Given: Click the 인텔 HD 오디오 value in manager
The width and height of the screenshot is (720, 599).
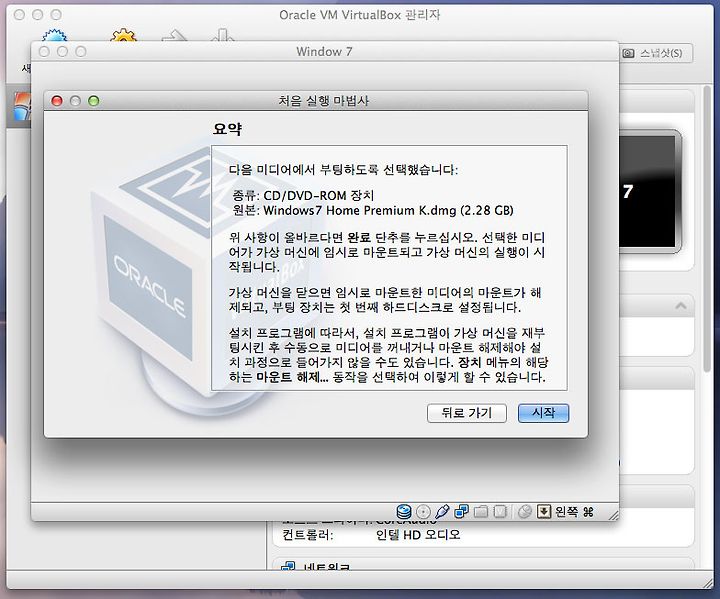Looking at the screenshot, I should 417,535.
